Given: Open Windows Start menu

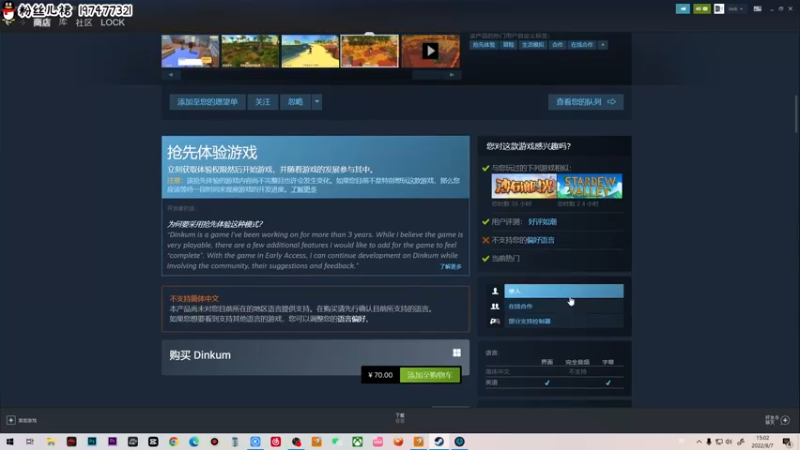Looking at the screenshot, I should click(9, 442).
